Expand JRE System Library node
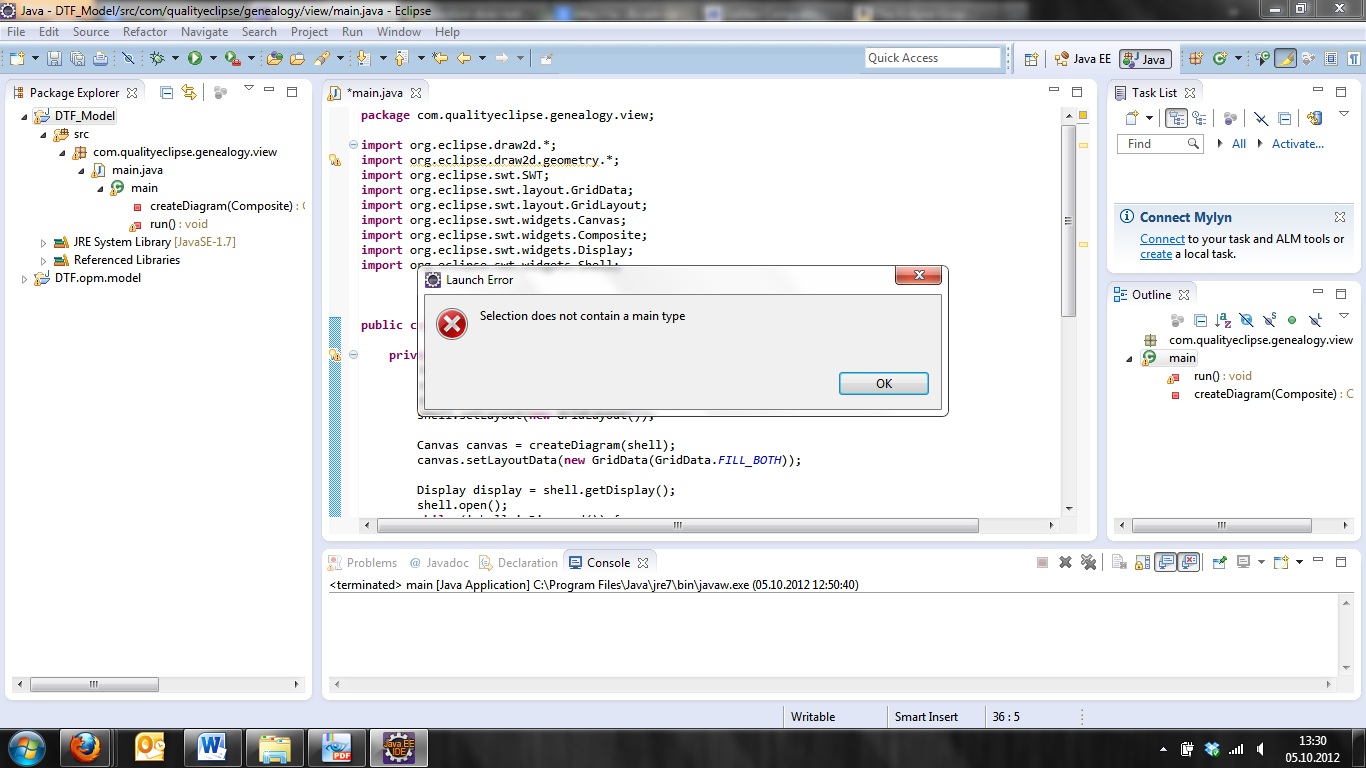Image resolution: width=1366 pixels, height=768 pixels. [43, 242]
